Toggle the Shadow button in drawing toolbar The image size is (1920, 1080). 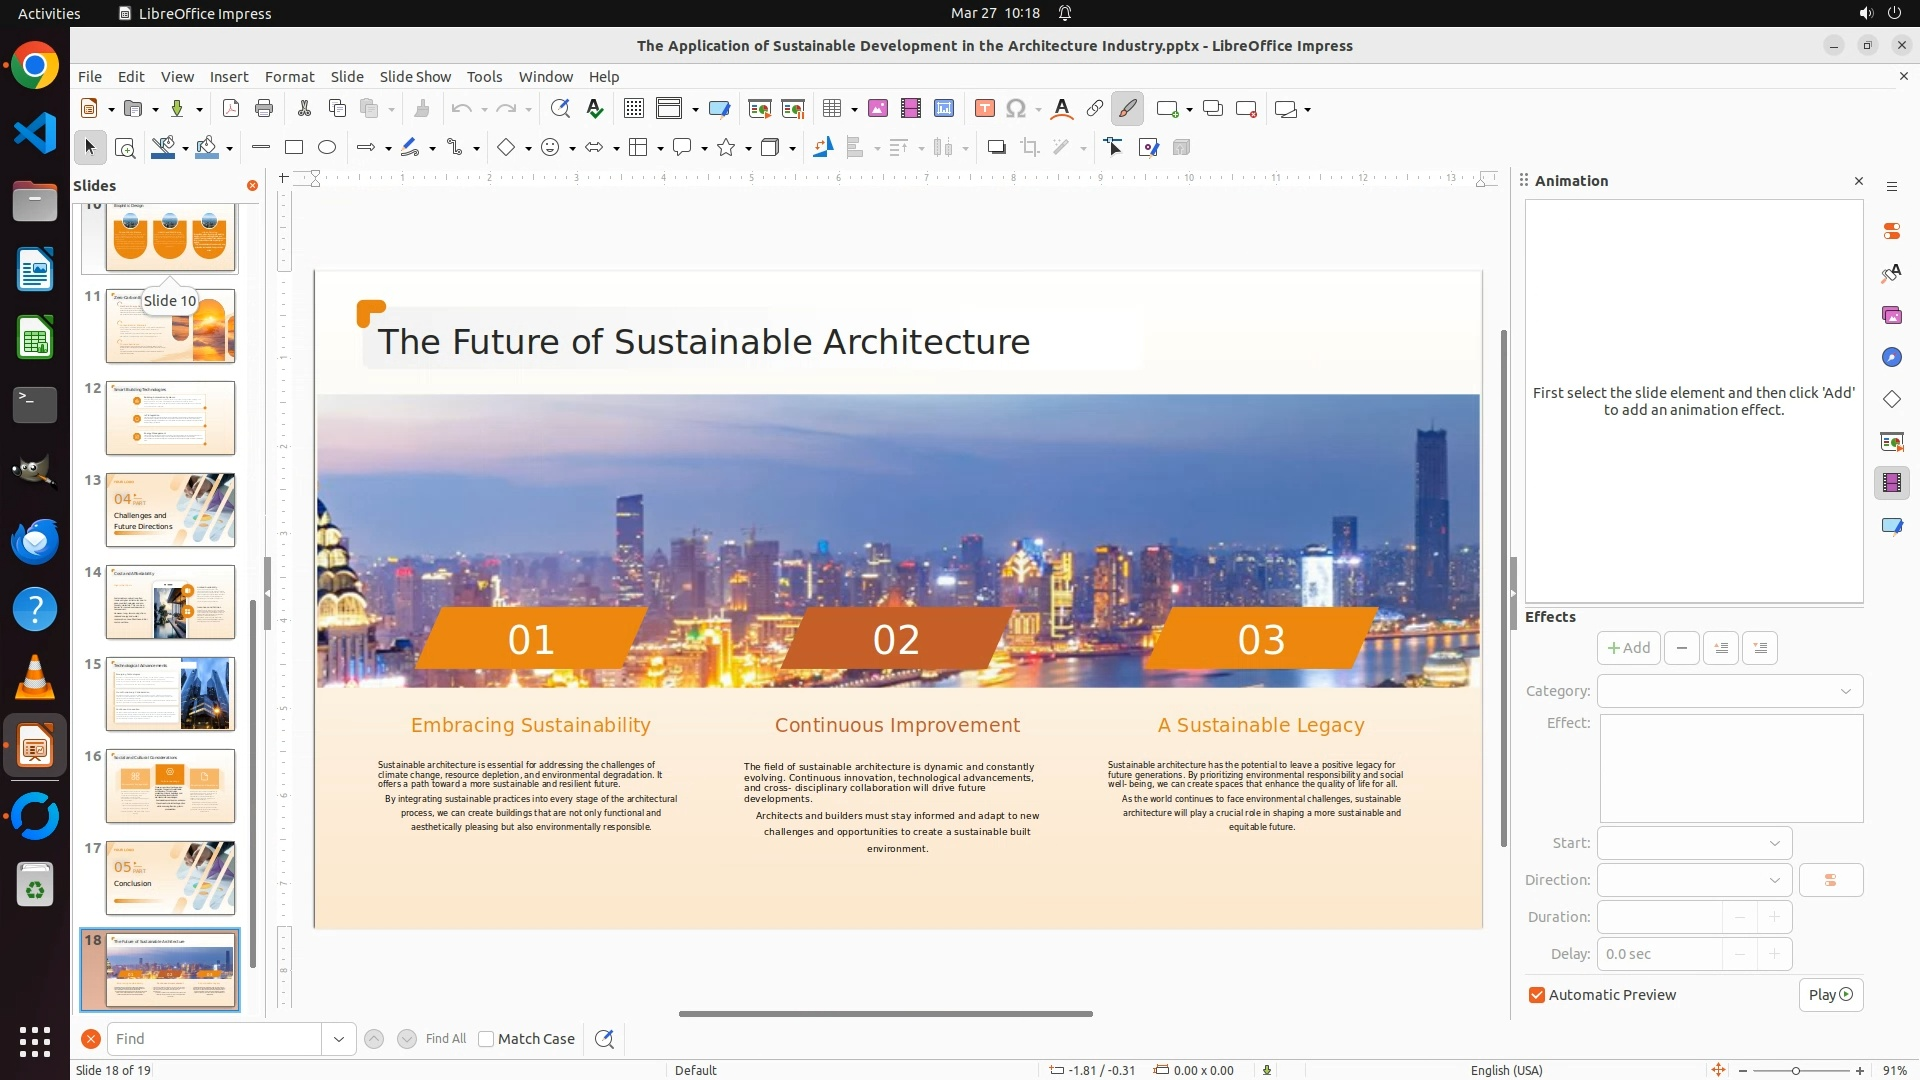point(996,148)
